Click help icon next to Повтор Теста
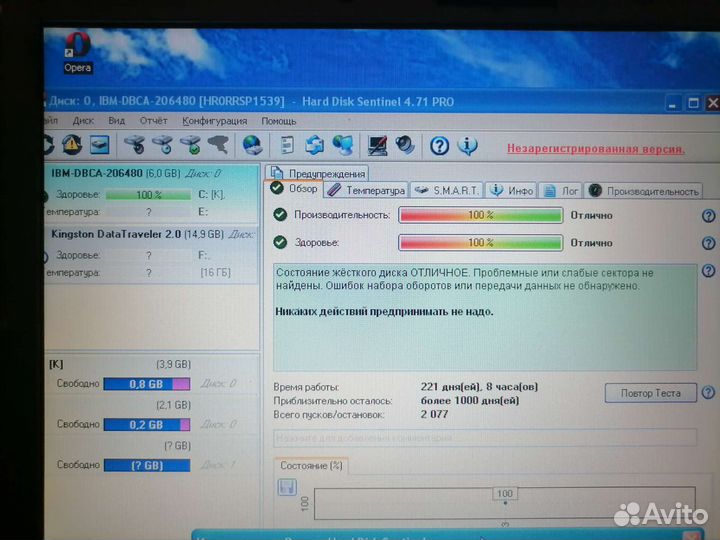The width and height of the screenshot is (720, 540). click(709, 393)
